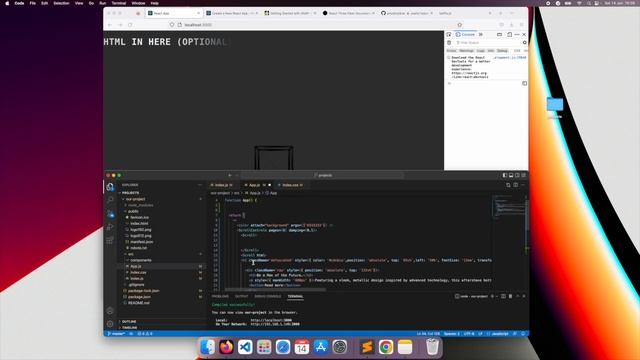Open the App Store from the Dock
Screen dimensions: 640x360
point(321,347)
